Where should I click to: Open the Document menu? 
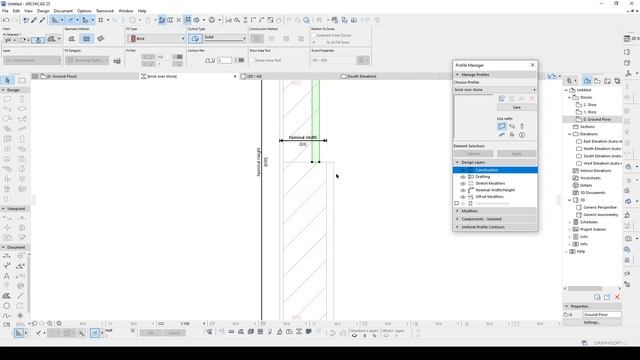63,11
